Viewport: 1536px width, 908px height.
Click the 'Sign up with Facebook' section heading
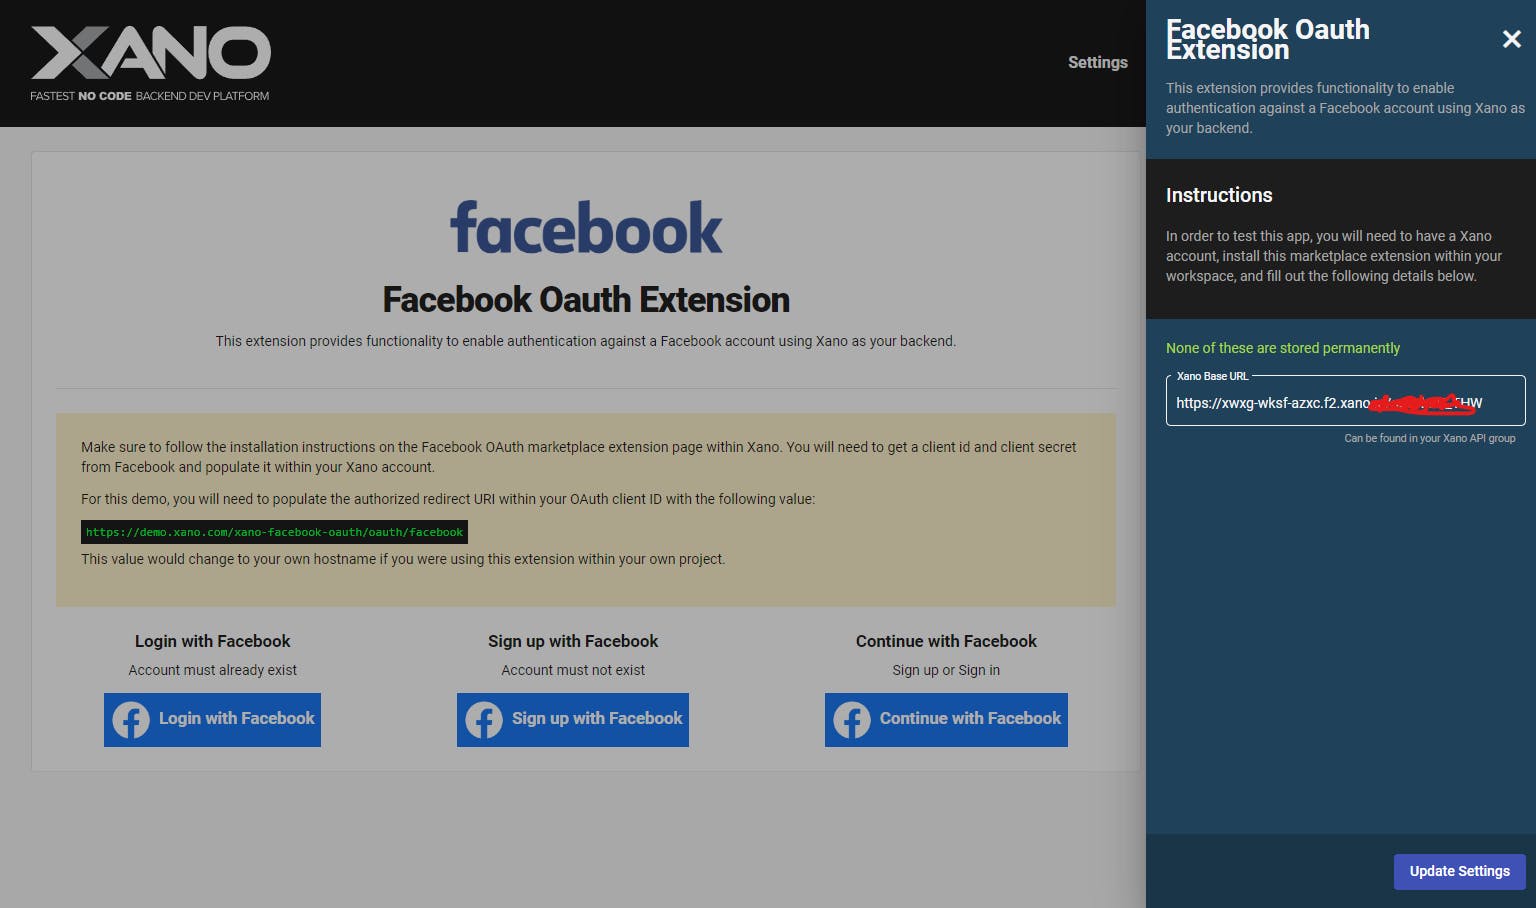(573, 641)
